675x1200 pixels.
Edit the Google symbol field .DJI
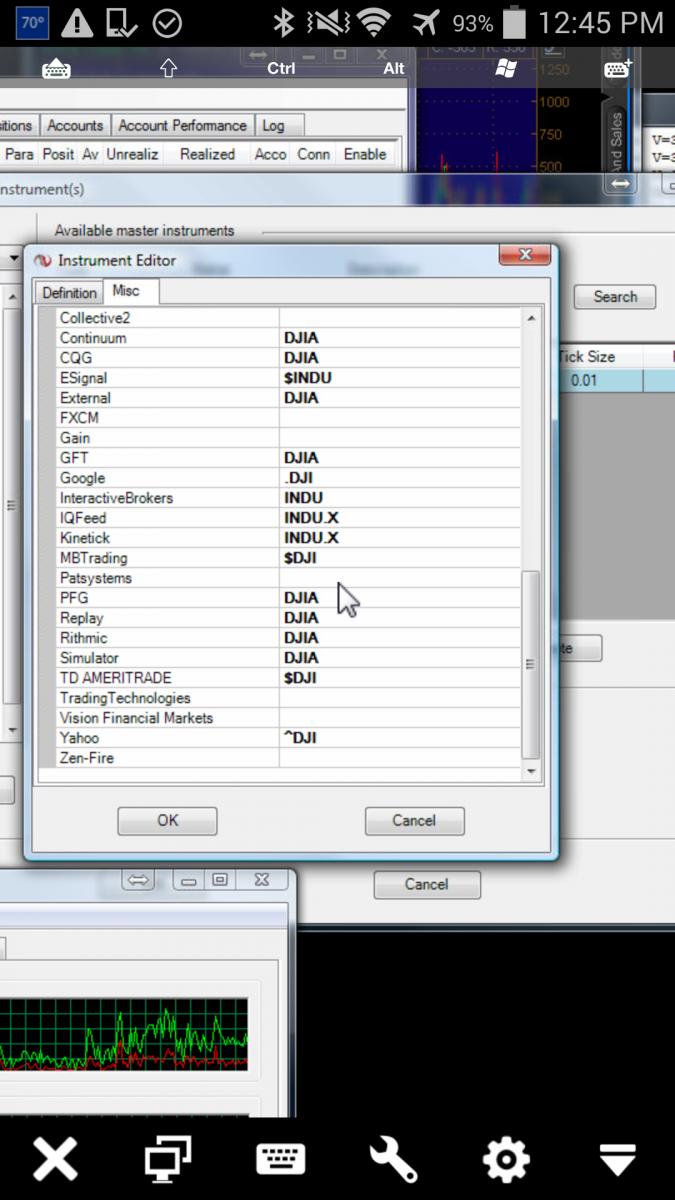click(400, 478)
